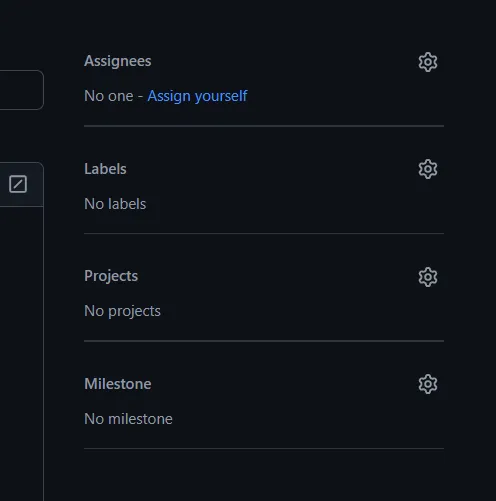The image size is (496, 501).
Task: Expand the Milestone section heading
Action: click(118, 384)
